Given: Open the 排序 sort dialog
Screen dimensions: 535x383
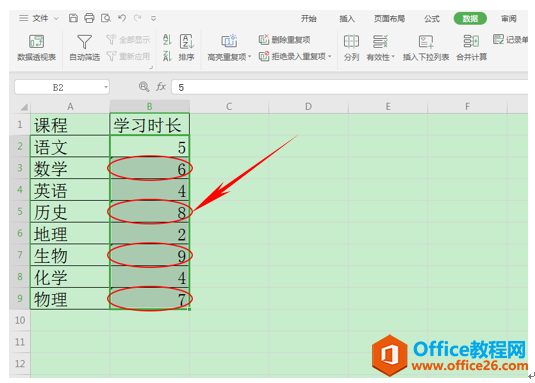Looking at the screenshot, I should 187,48.
